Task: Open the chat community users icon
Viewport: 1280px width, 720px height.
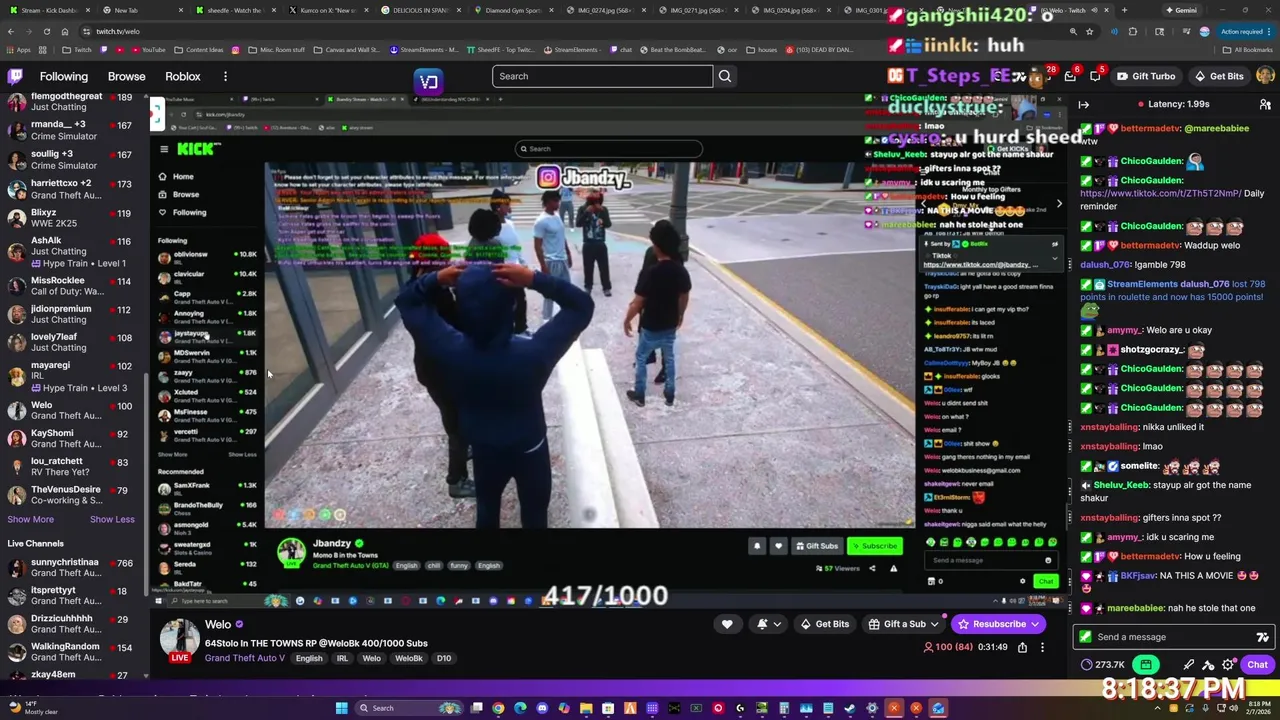Action: (1265, 104)
